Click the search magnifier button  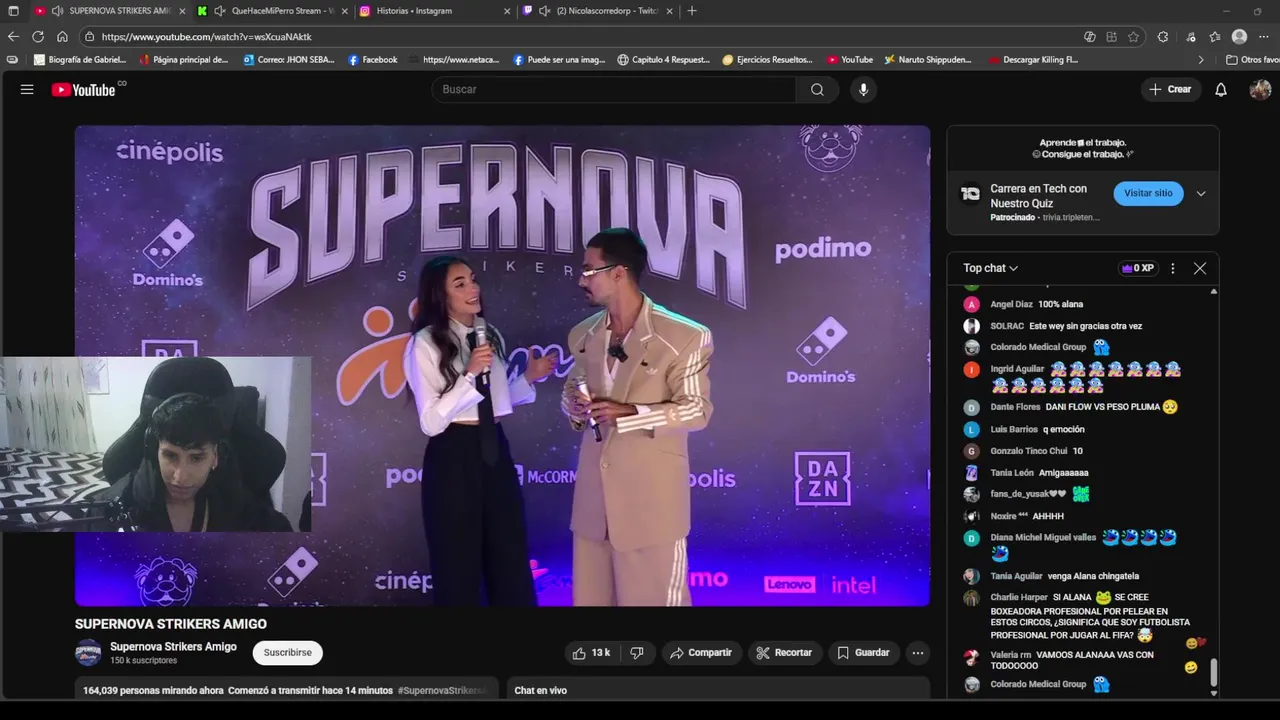[817, 89]
